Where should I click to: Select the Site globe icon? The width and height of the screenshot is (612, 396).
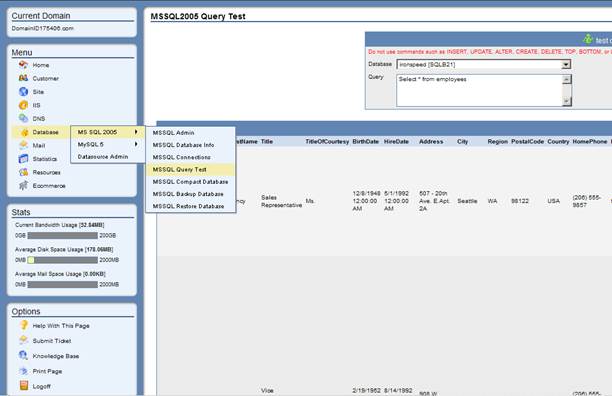click(23, 92)
